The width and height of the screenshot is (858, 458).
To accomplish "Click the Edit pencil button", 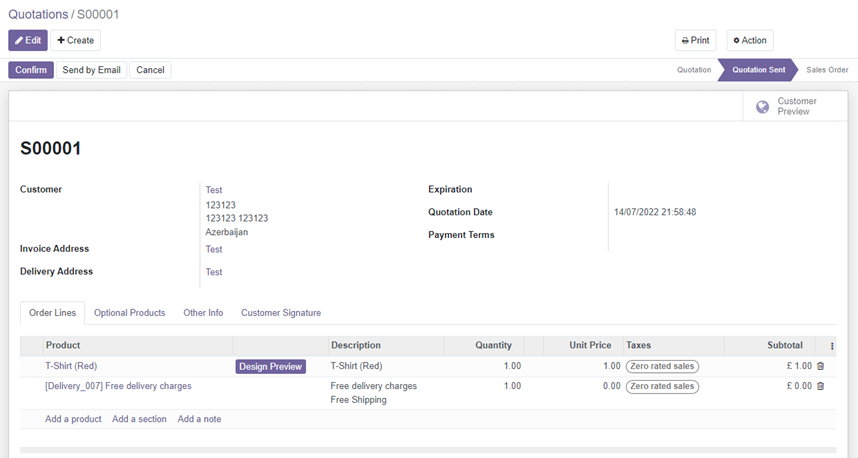I will [28, 40].
